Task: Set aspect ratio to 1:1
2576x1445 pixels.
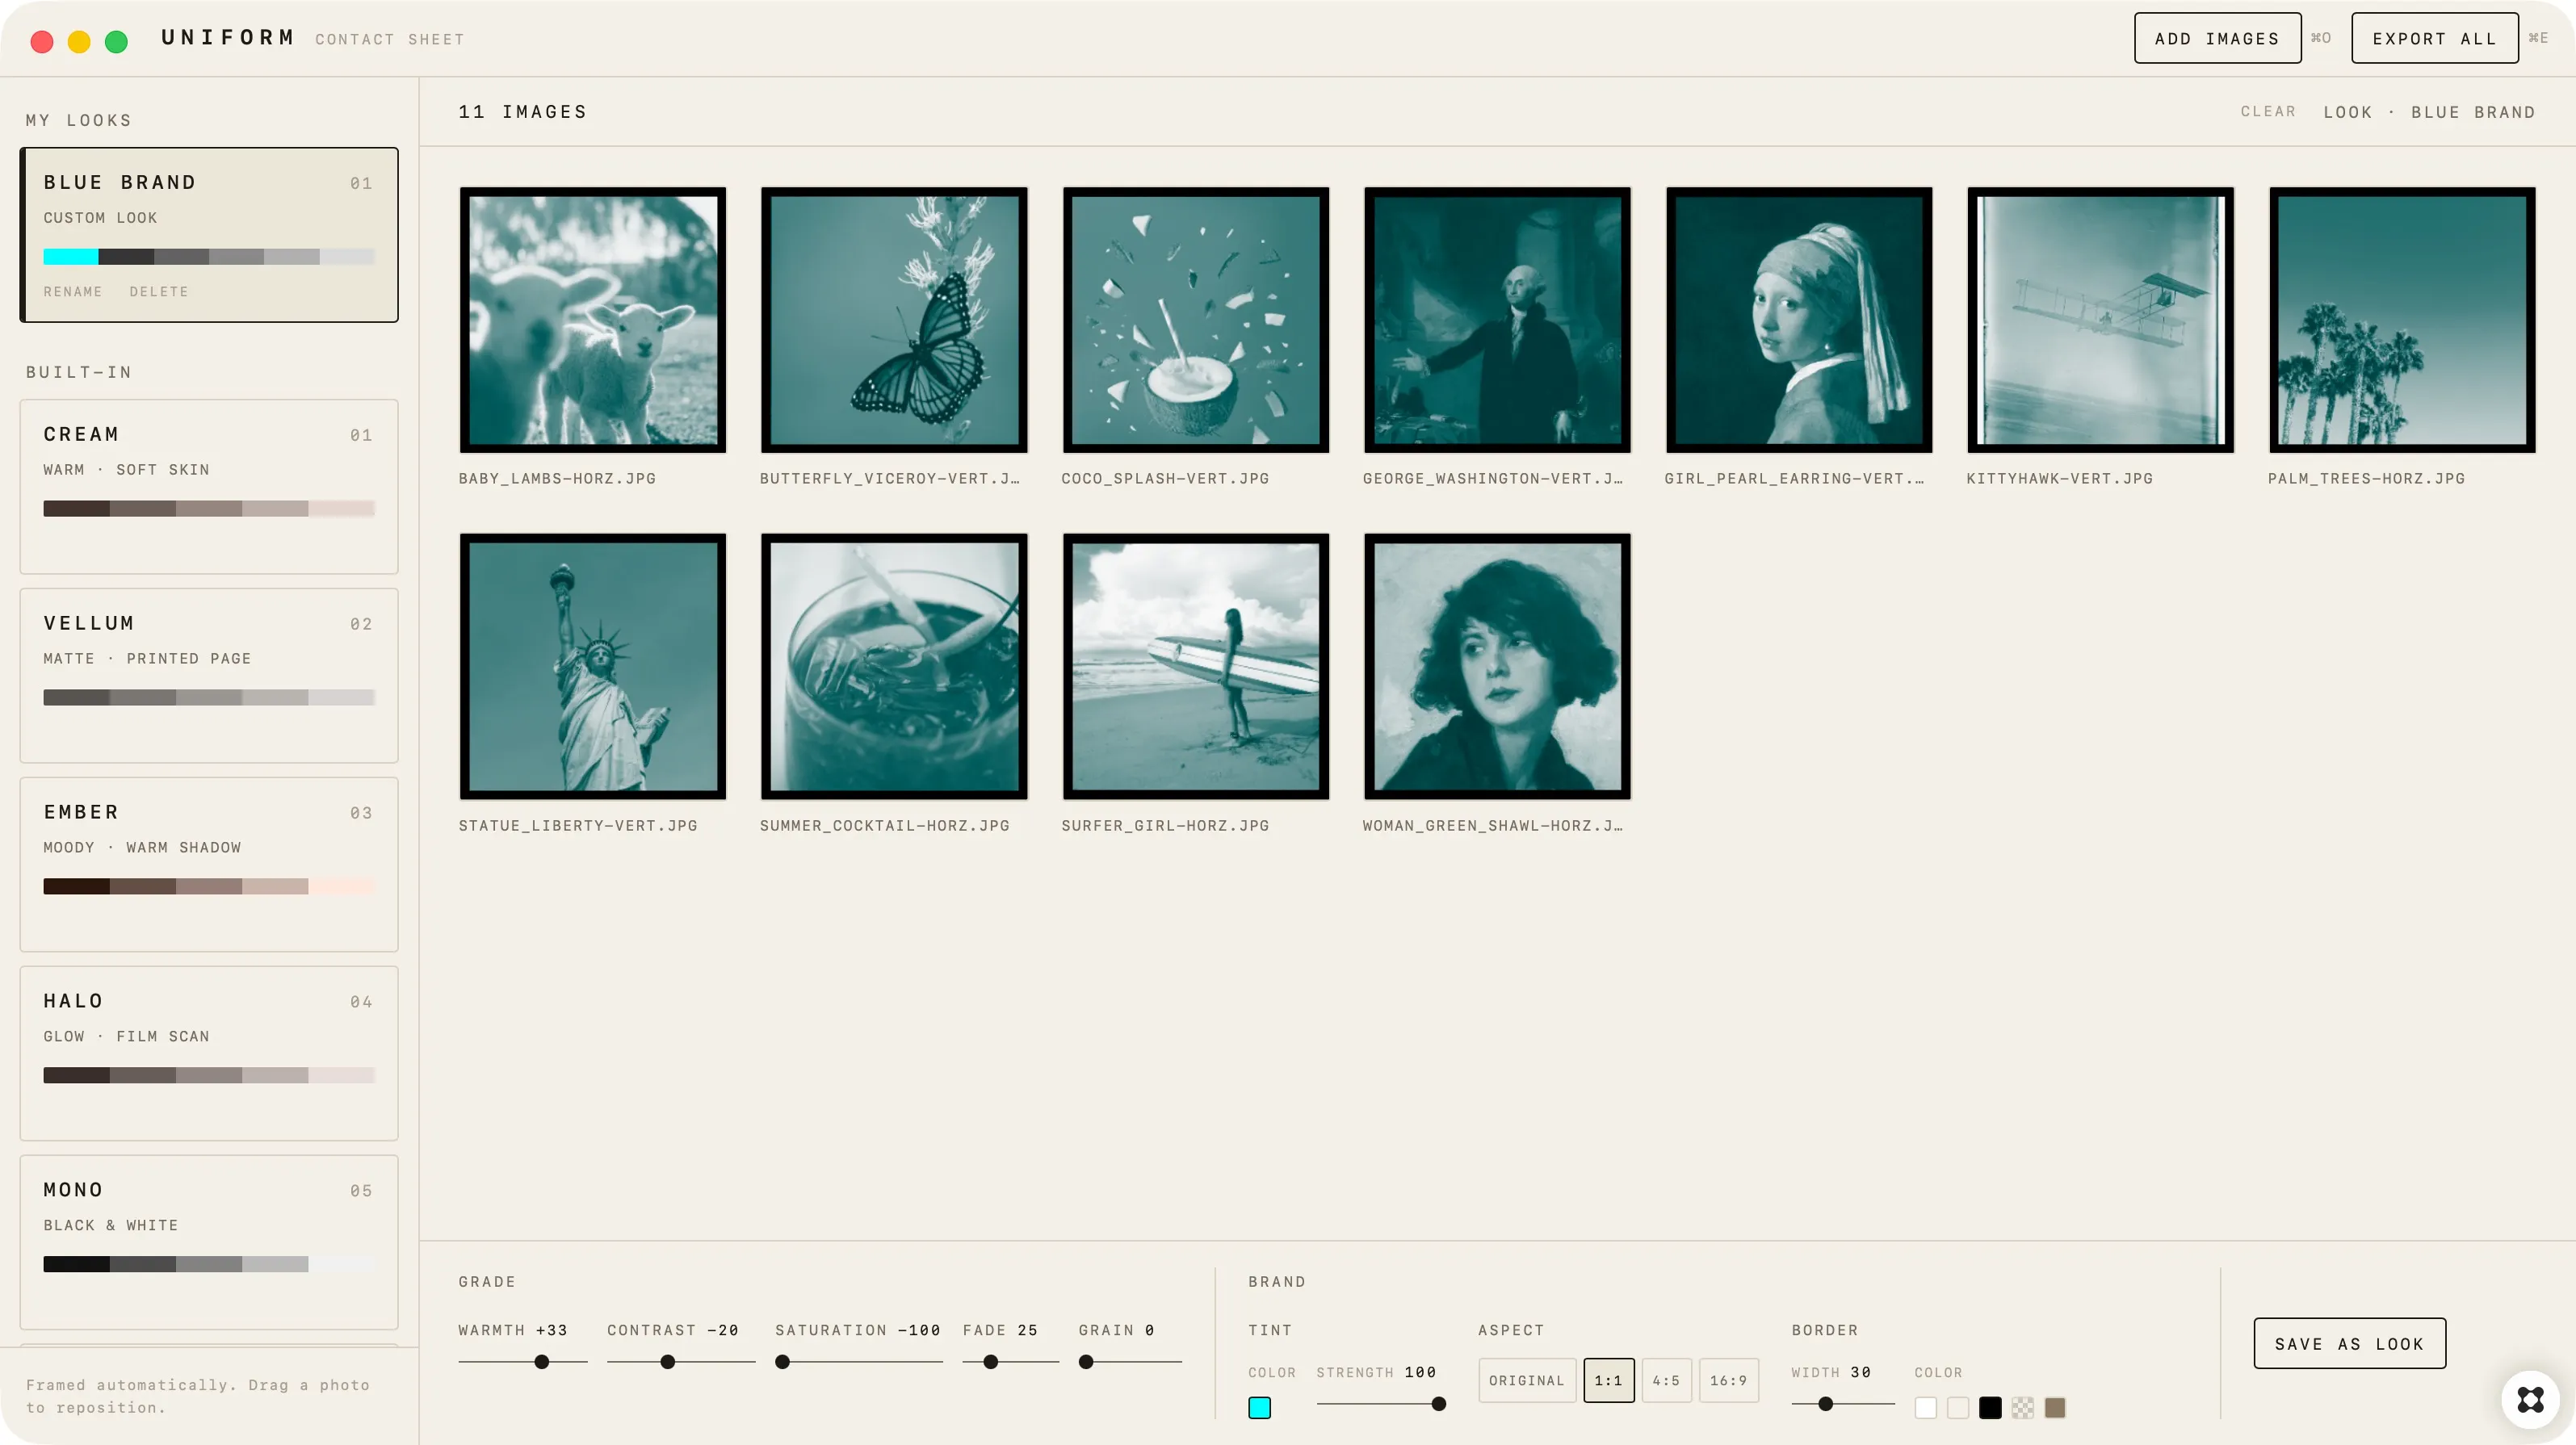Action: 1608,1380
